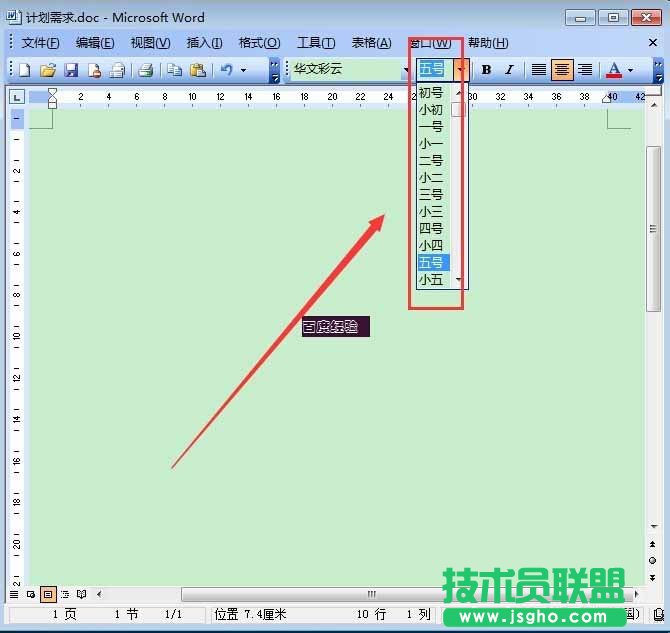Click vertical scrollbar up arrow
This screenshot has width=670, height=633.
(x=653, y=105)
